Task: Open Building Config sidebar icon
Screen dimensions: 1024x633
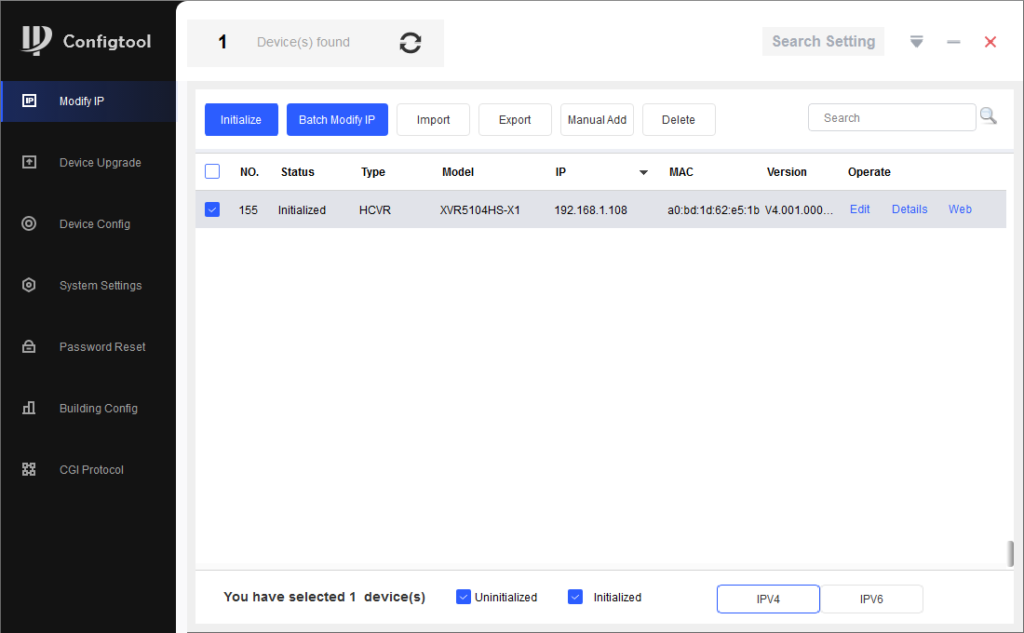Action: pyautogui.click(x=29, y=408)
